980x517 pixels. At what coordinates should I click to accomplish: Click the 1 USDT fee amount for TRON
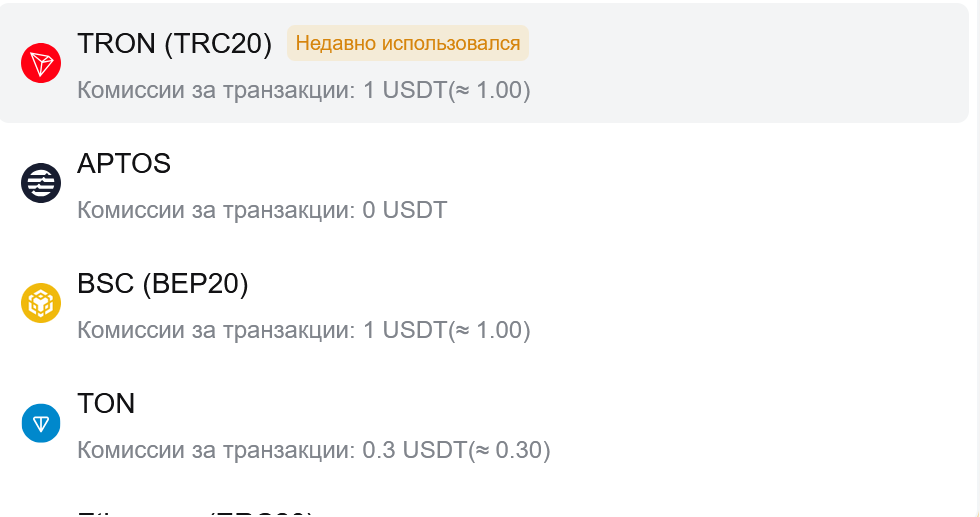(405, 90)
